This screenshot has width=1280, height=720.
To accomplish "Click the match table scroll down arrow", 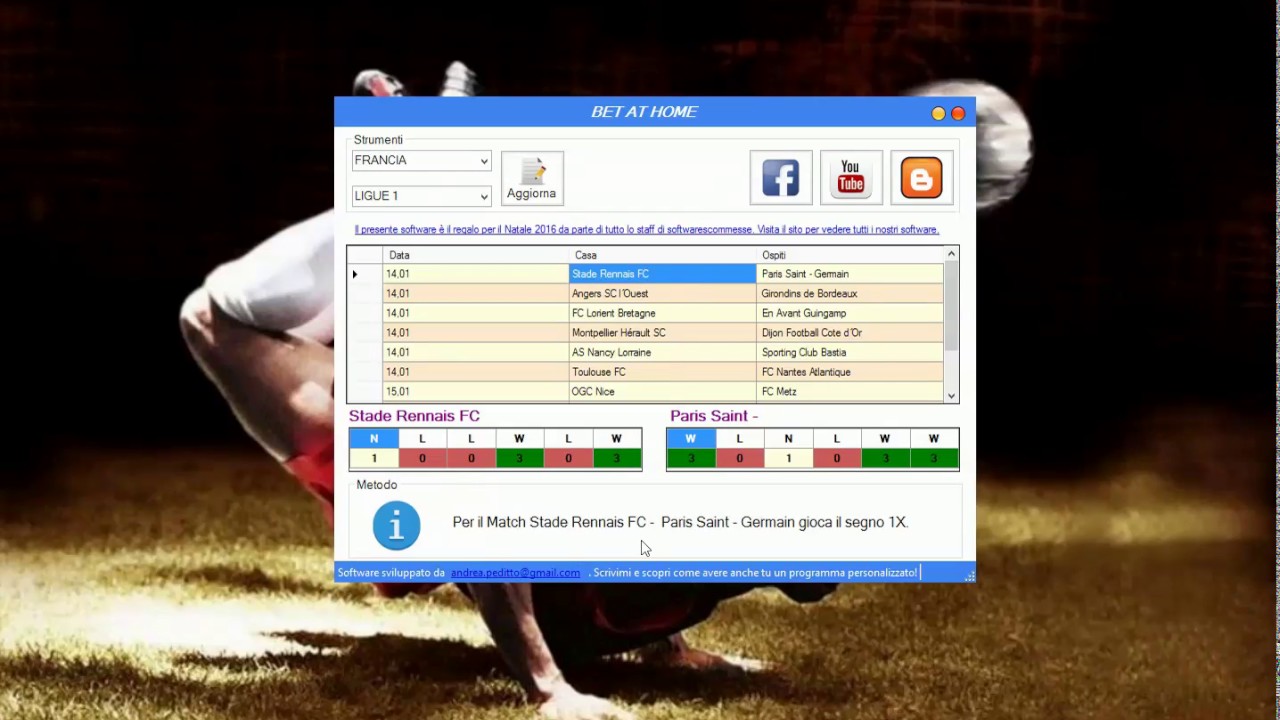I will 951,395.
